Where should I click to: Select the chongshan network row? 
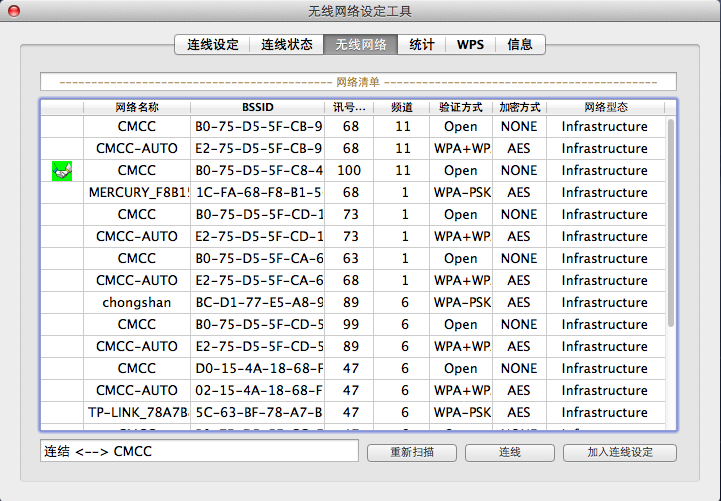353,302
